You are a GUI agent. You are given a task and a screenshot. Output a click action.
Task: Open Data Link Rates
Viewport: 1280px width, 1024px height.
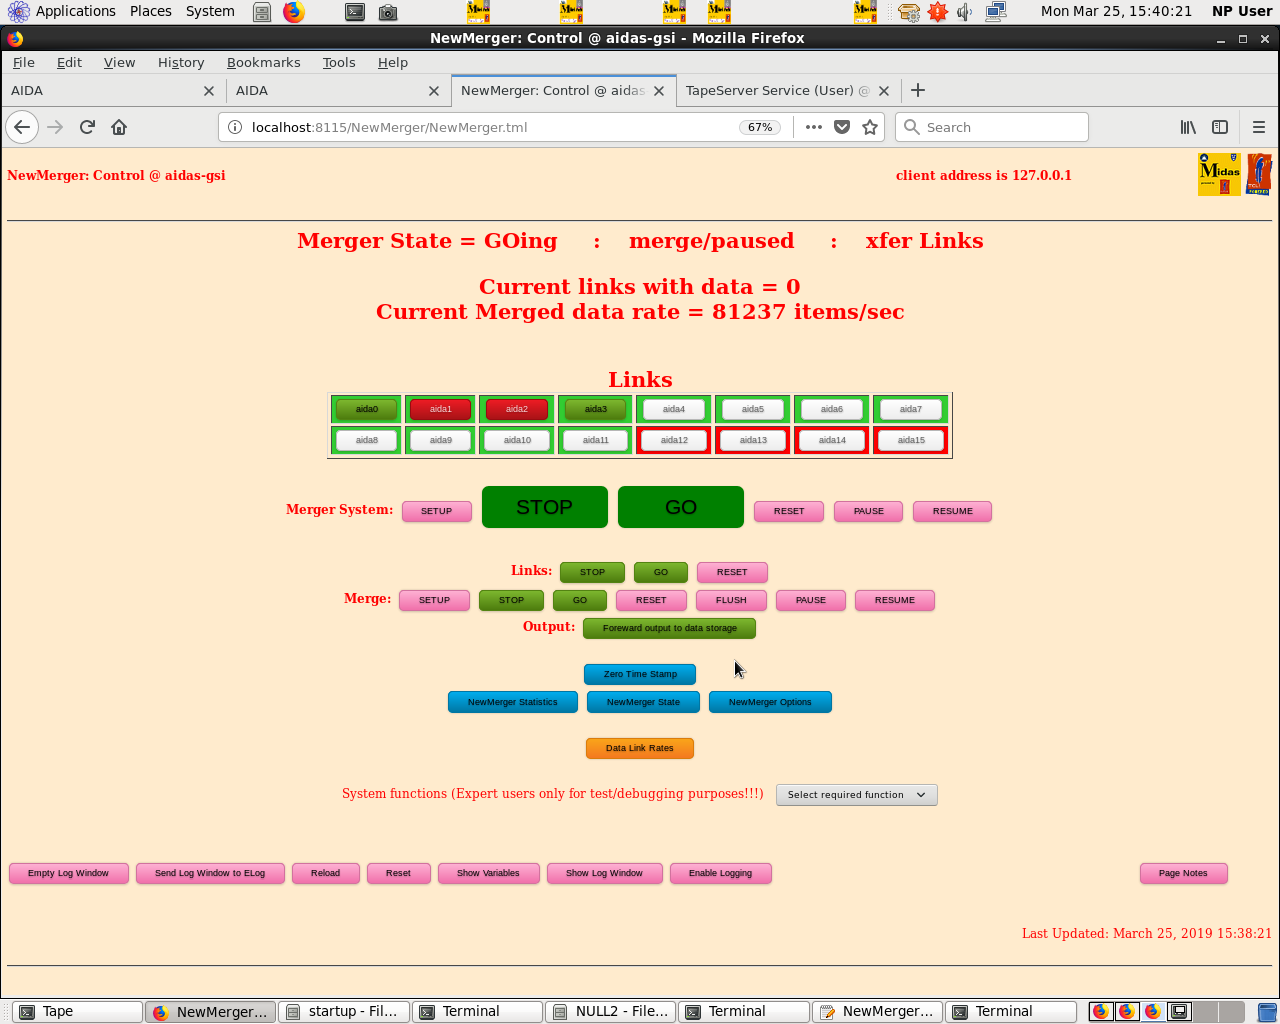click(x=639, y=748)
